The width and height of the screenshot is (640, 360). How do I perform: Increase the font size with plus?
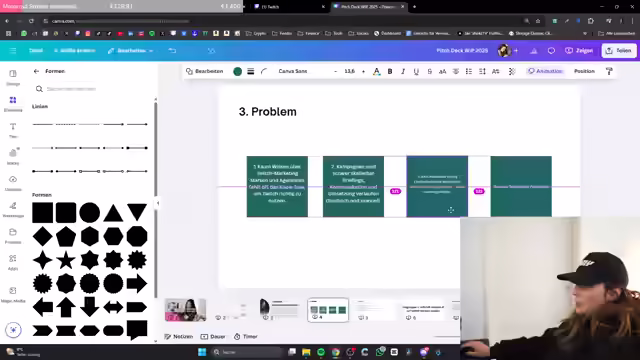click(x=363, y=71)
